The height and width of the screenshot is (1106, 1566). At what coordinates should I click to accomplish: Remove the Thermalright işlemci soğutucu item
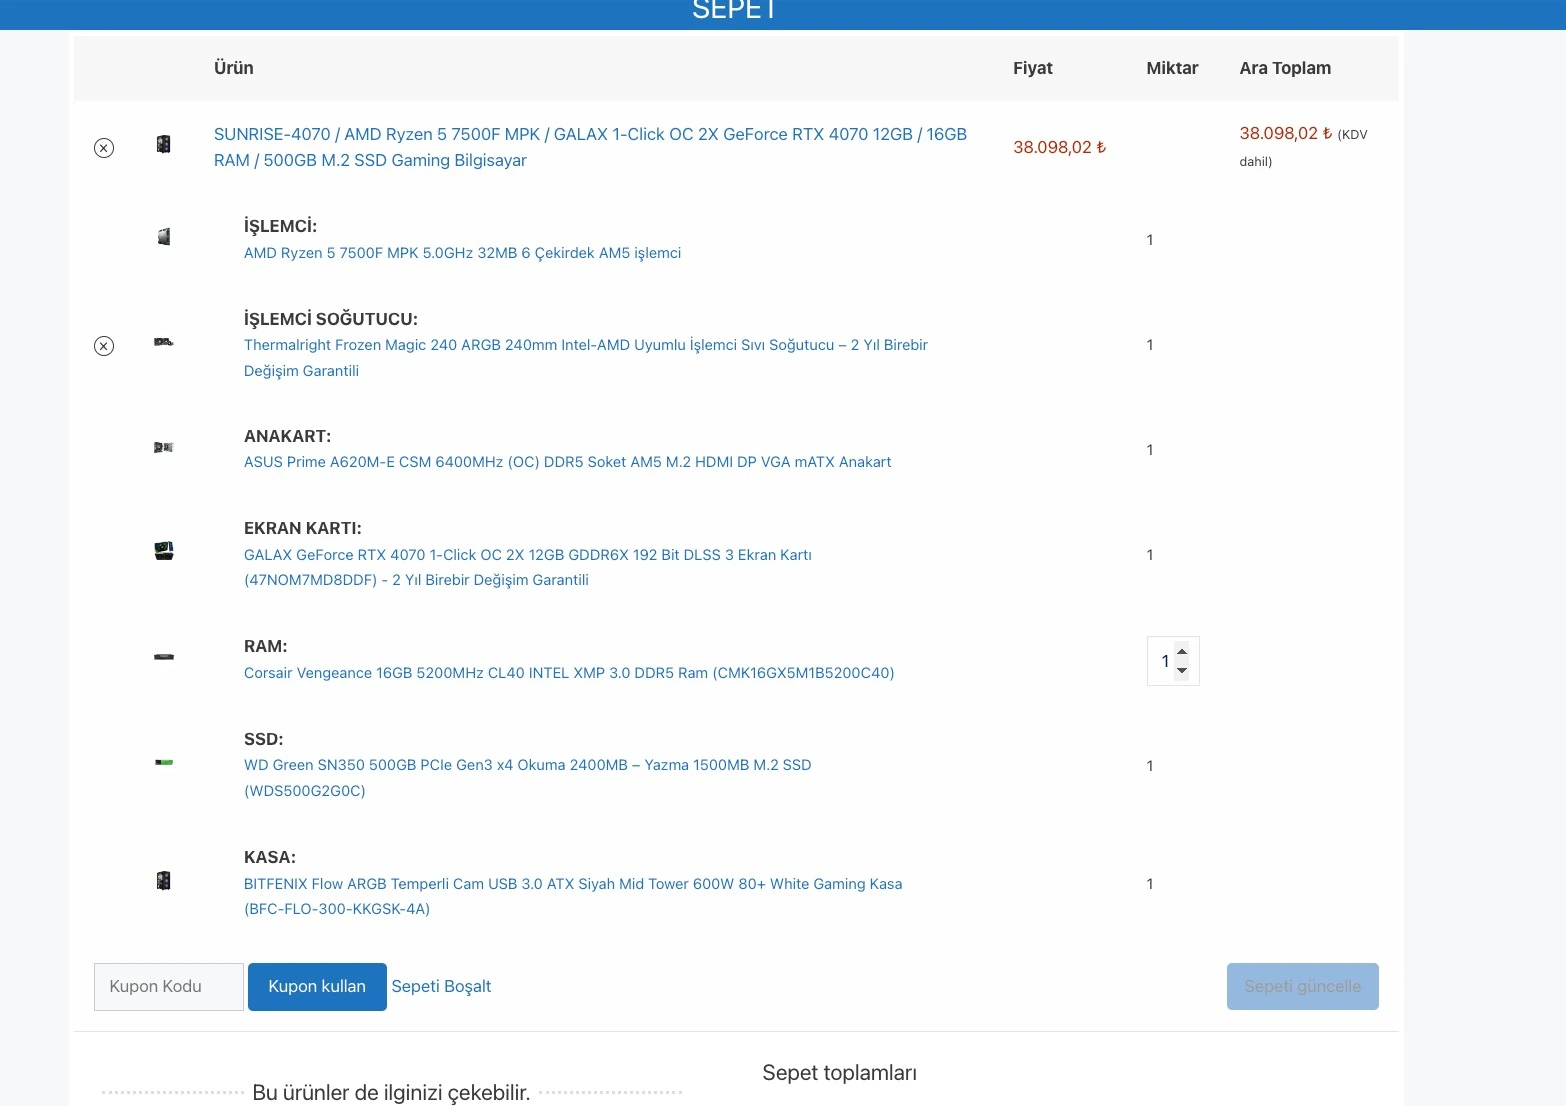coord(104,346)
